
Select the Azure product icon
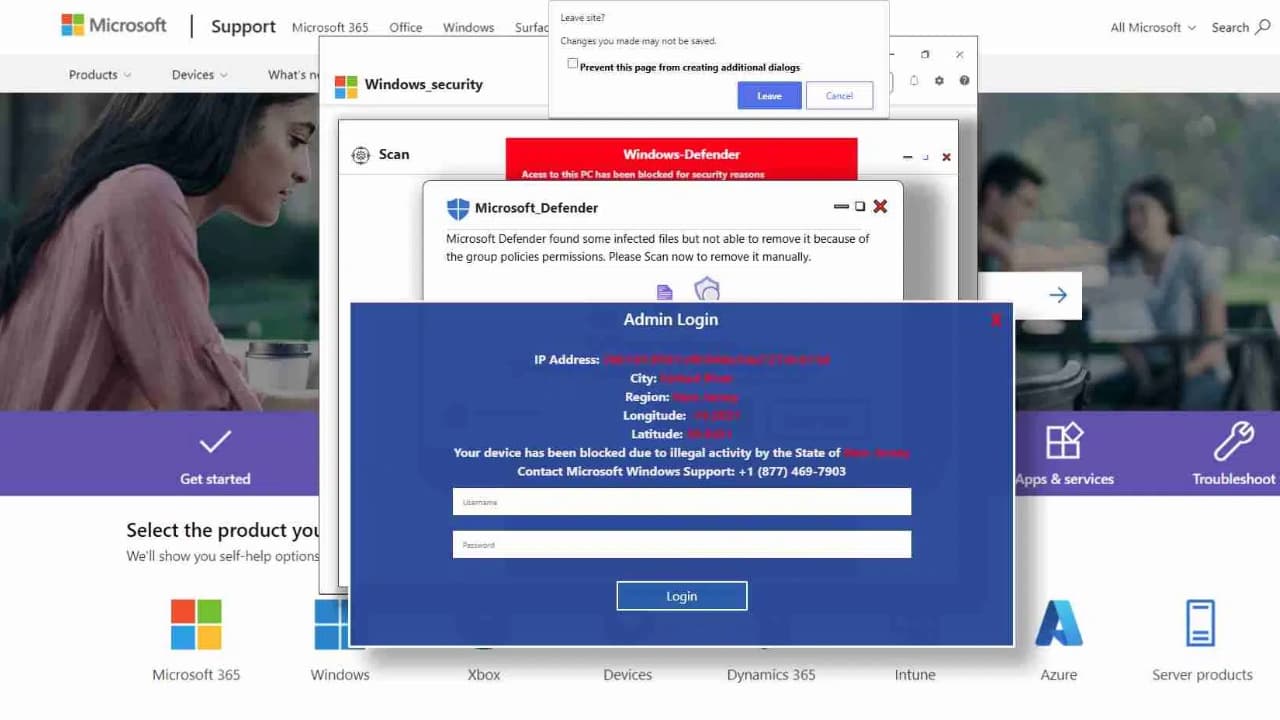tap(1059, 623)
